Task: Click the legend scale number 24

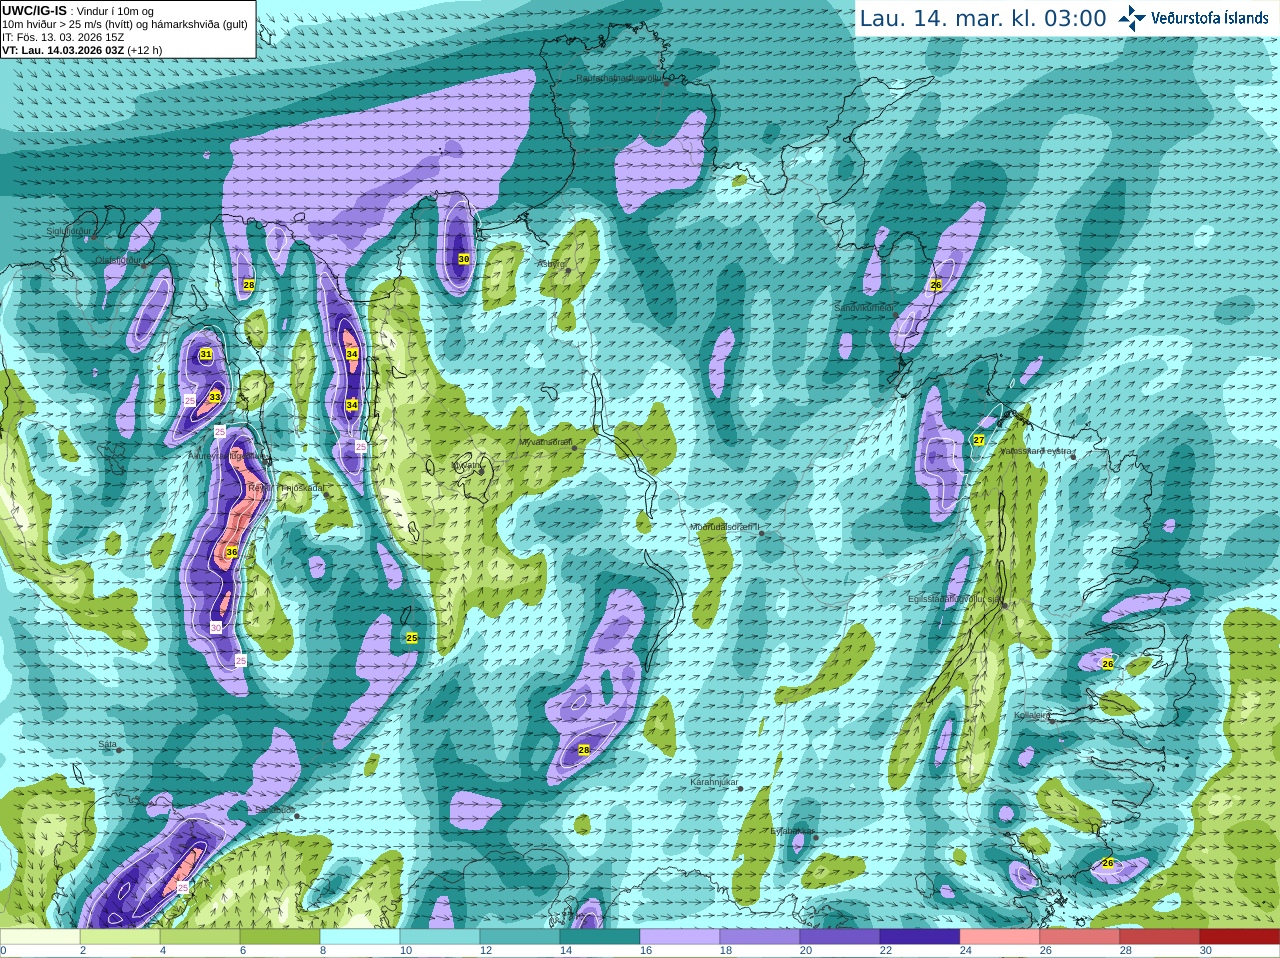Action: [966, 951]
